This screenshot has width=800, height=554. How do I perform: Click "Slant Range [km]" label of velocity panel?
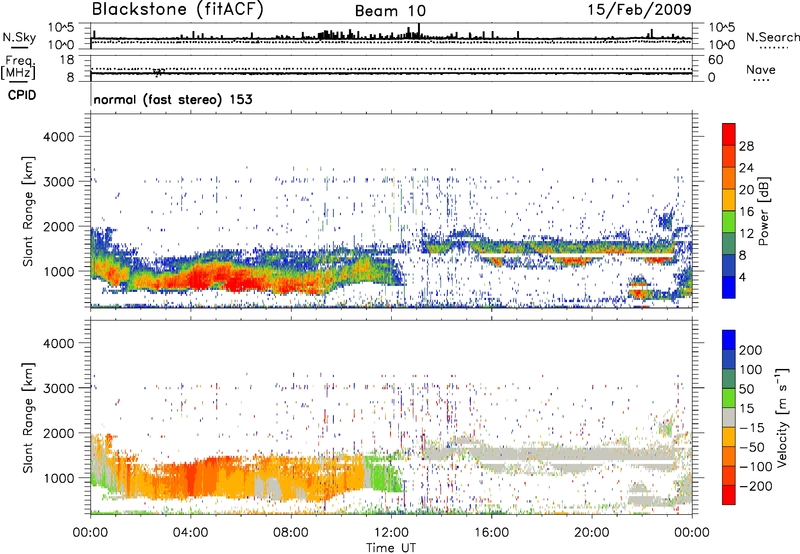[x=28, y=418]
